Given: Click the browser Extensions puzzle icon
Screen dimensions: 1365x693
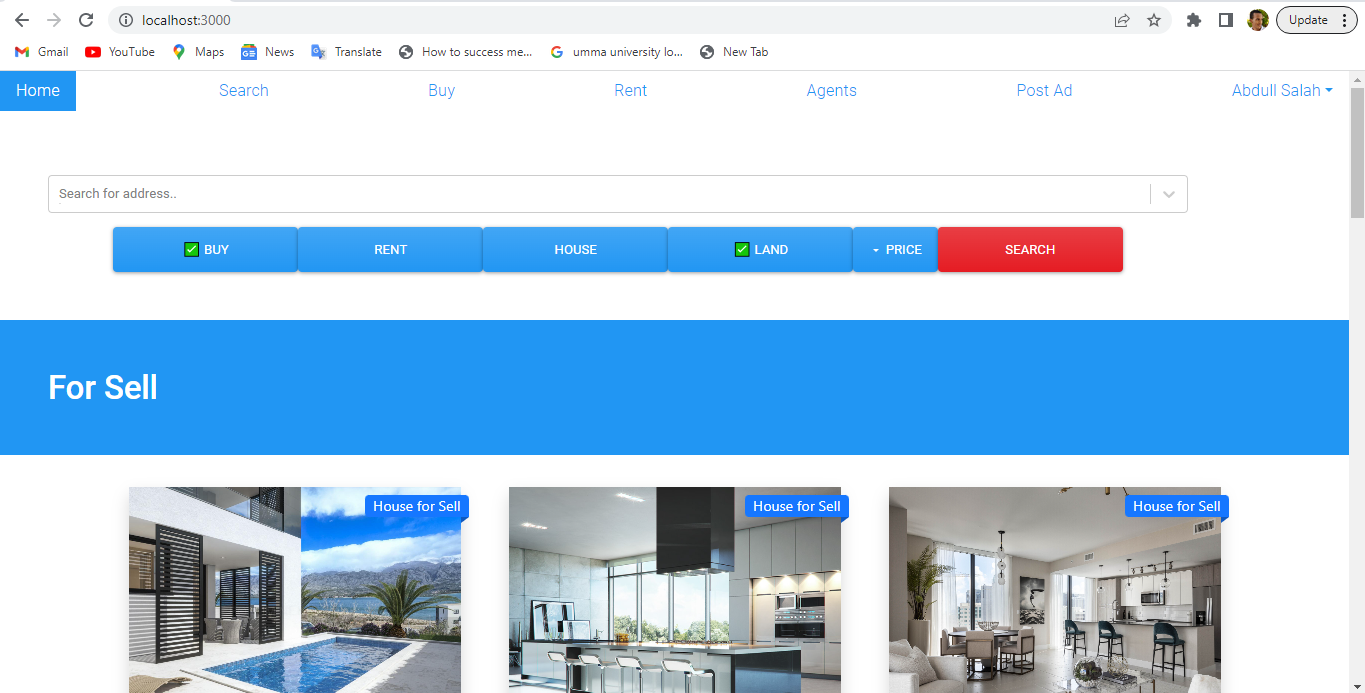Looking at the screenshot, I should point(1193,19).
